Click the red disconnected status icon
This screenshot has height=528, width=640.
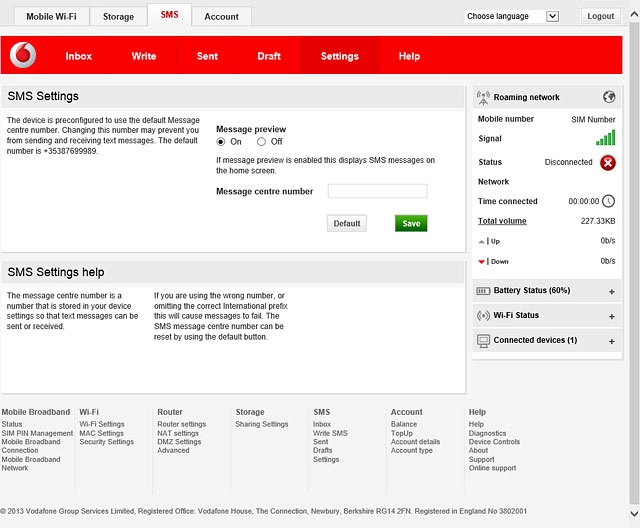point(608,163)
